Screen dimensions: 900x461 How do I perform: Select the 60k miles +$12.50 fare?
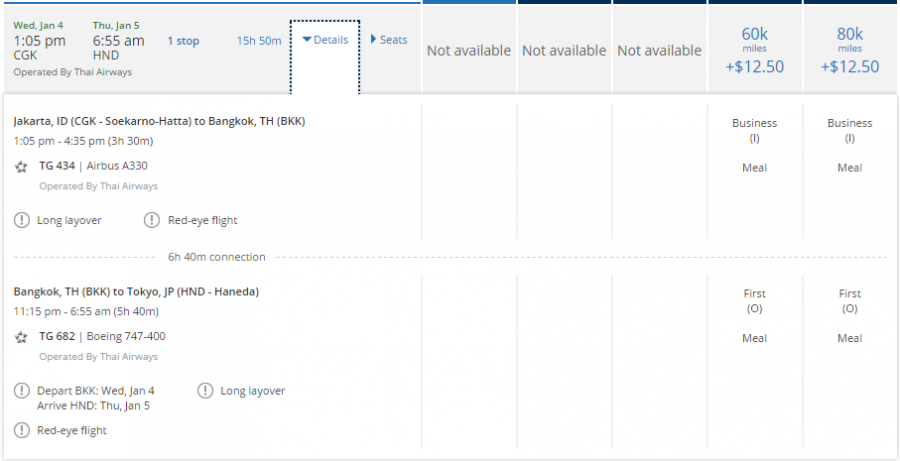[755, 50]
